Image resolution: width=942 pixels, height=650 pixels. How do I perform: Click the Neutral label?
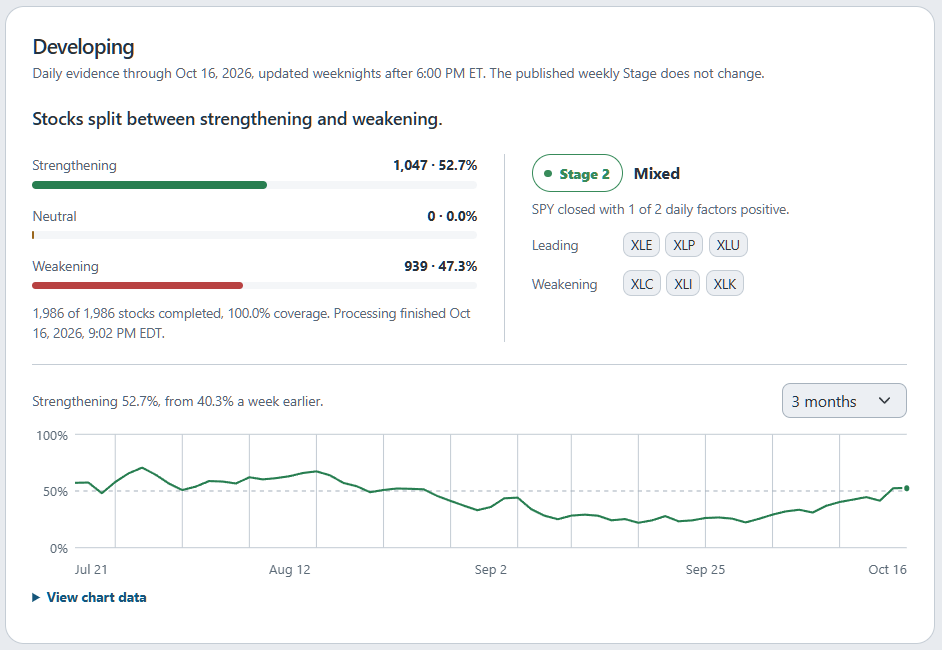tap(55, 216)
